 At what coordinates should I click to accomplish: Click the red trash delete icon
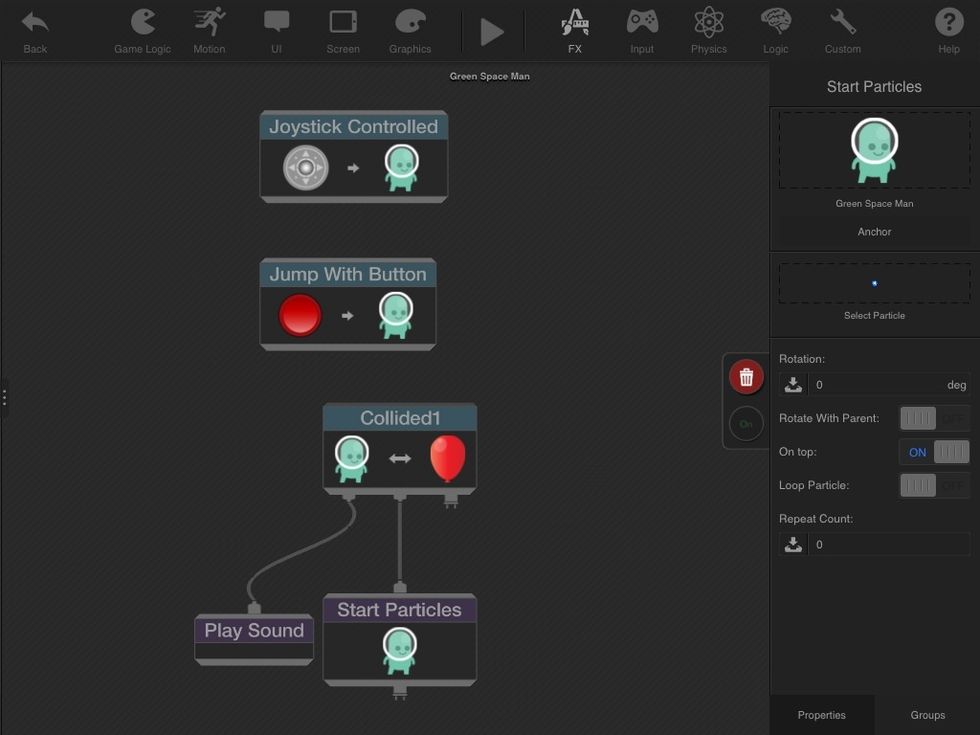point(746,377)
